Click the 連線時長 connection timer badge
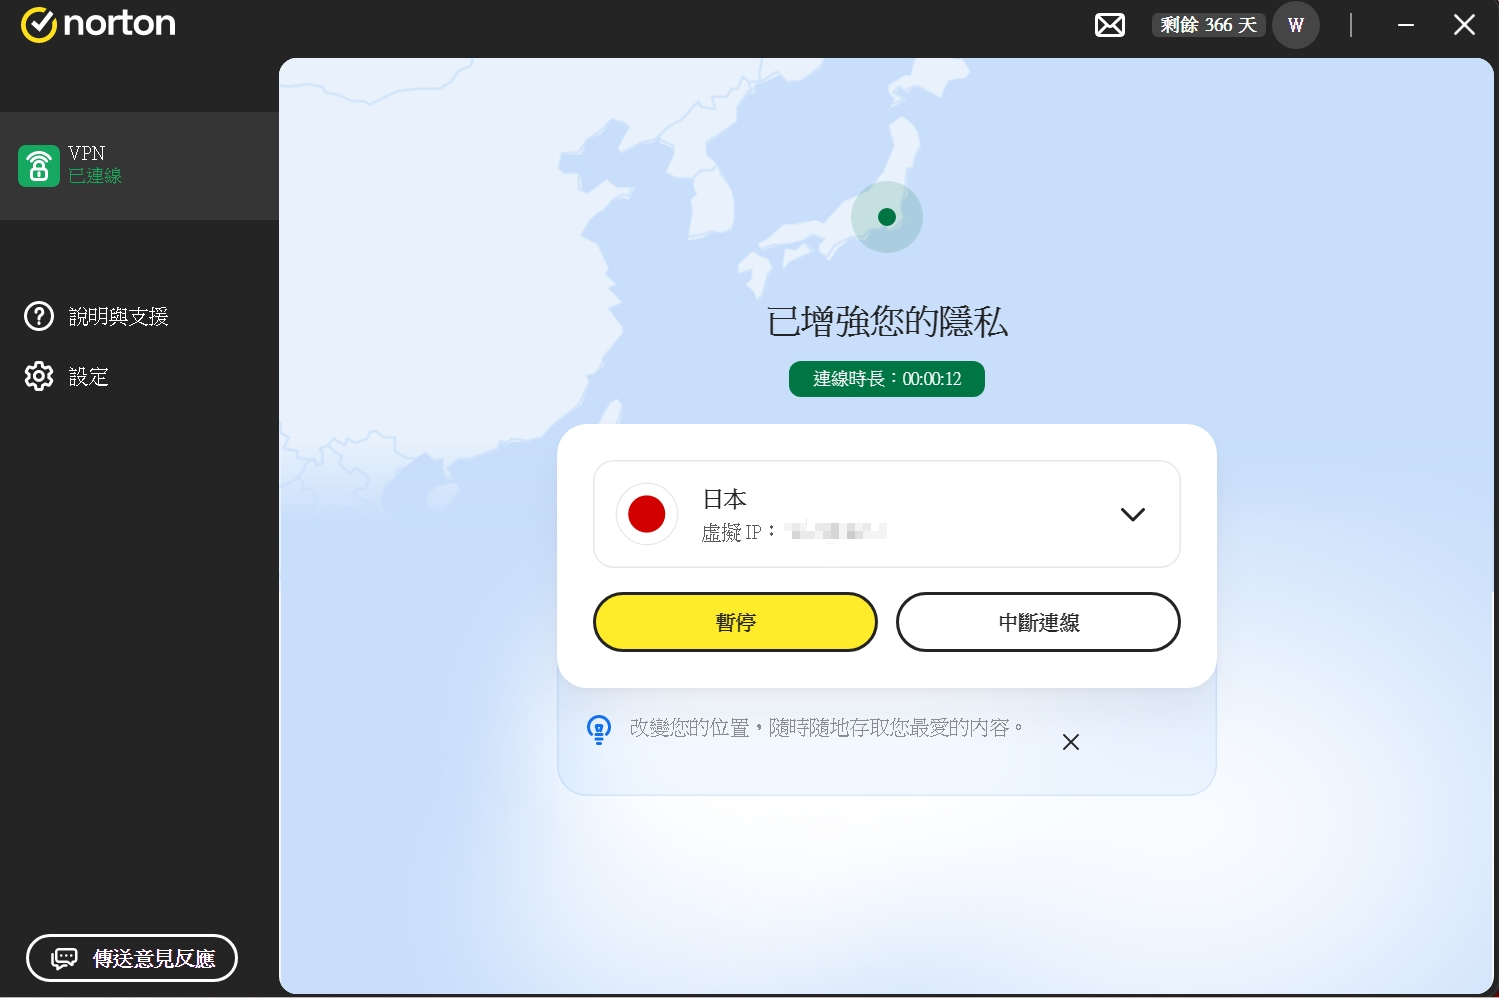 [886, 379]
